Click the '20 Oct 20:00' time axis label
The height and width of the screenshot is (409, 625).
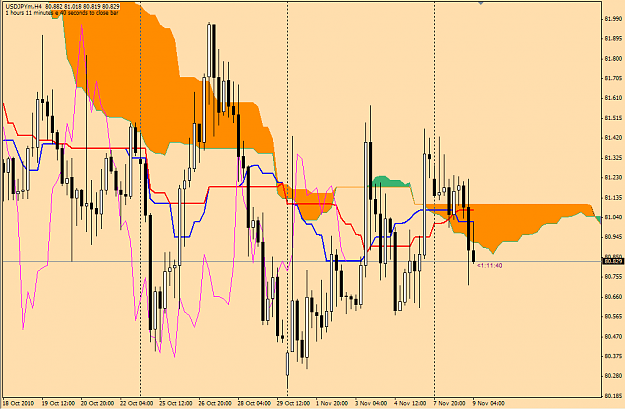pyautogui.click(x=97, y=403)
